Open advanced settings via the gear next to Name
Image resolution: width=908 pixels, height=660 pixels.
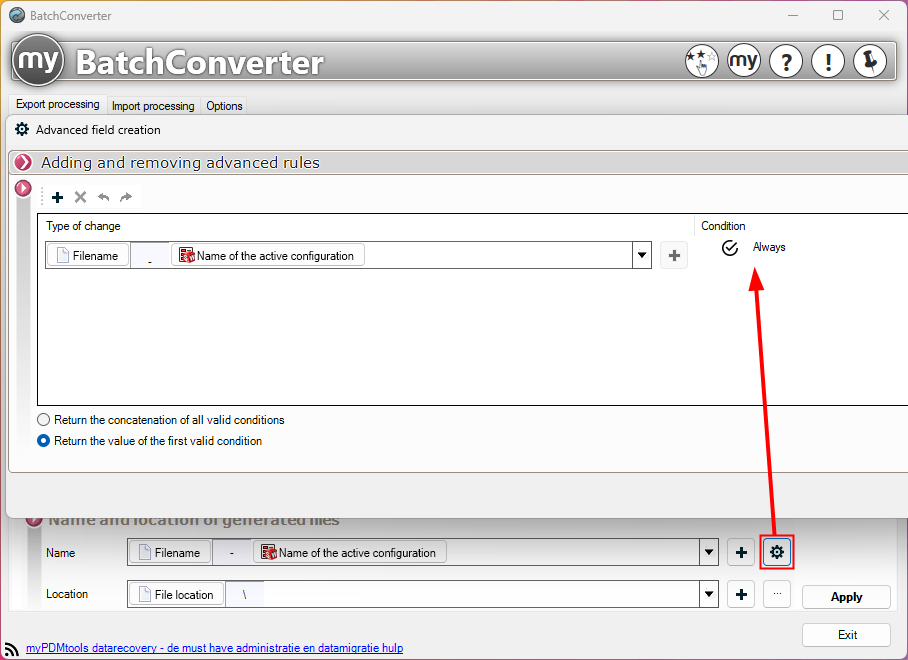pyautogui.click(x=777, y=551)
